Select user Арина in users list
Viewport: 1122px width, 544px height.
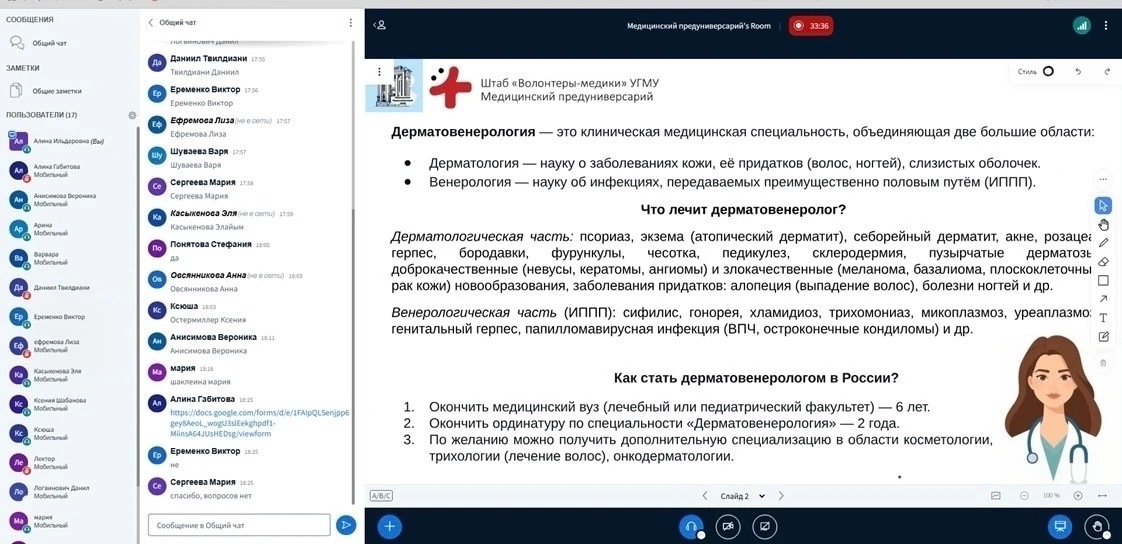70,229
